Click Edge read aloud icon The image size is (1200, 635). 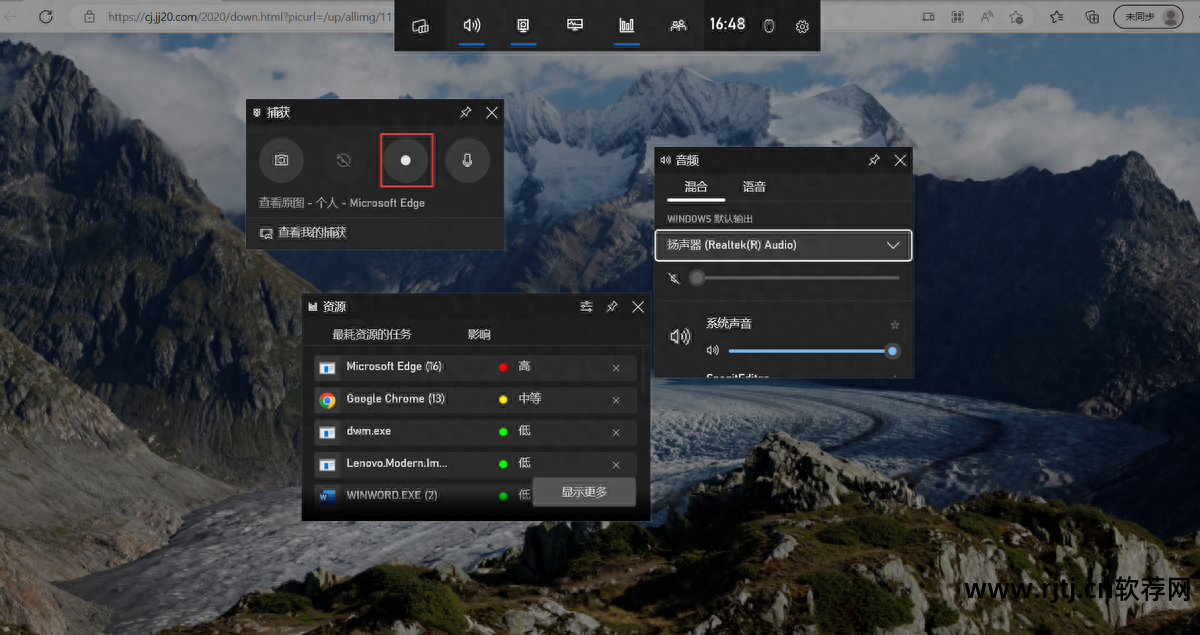[987, 17]
